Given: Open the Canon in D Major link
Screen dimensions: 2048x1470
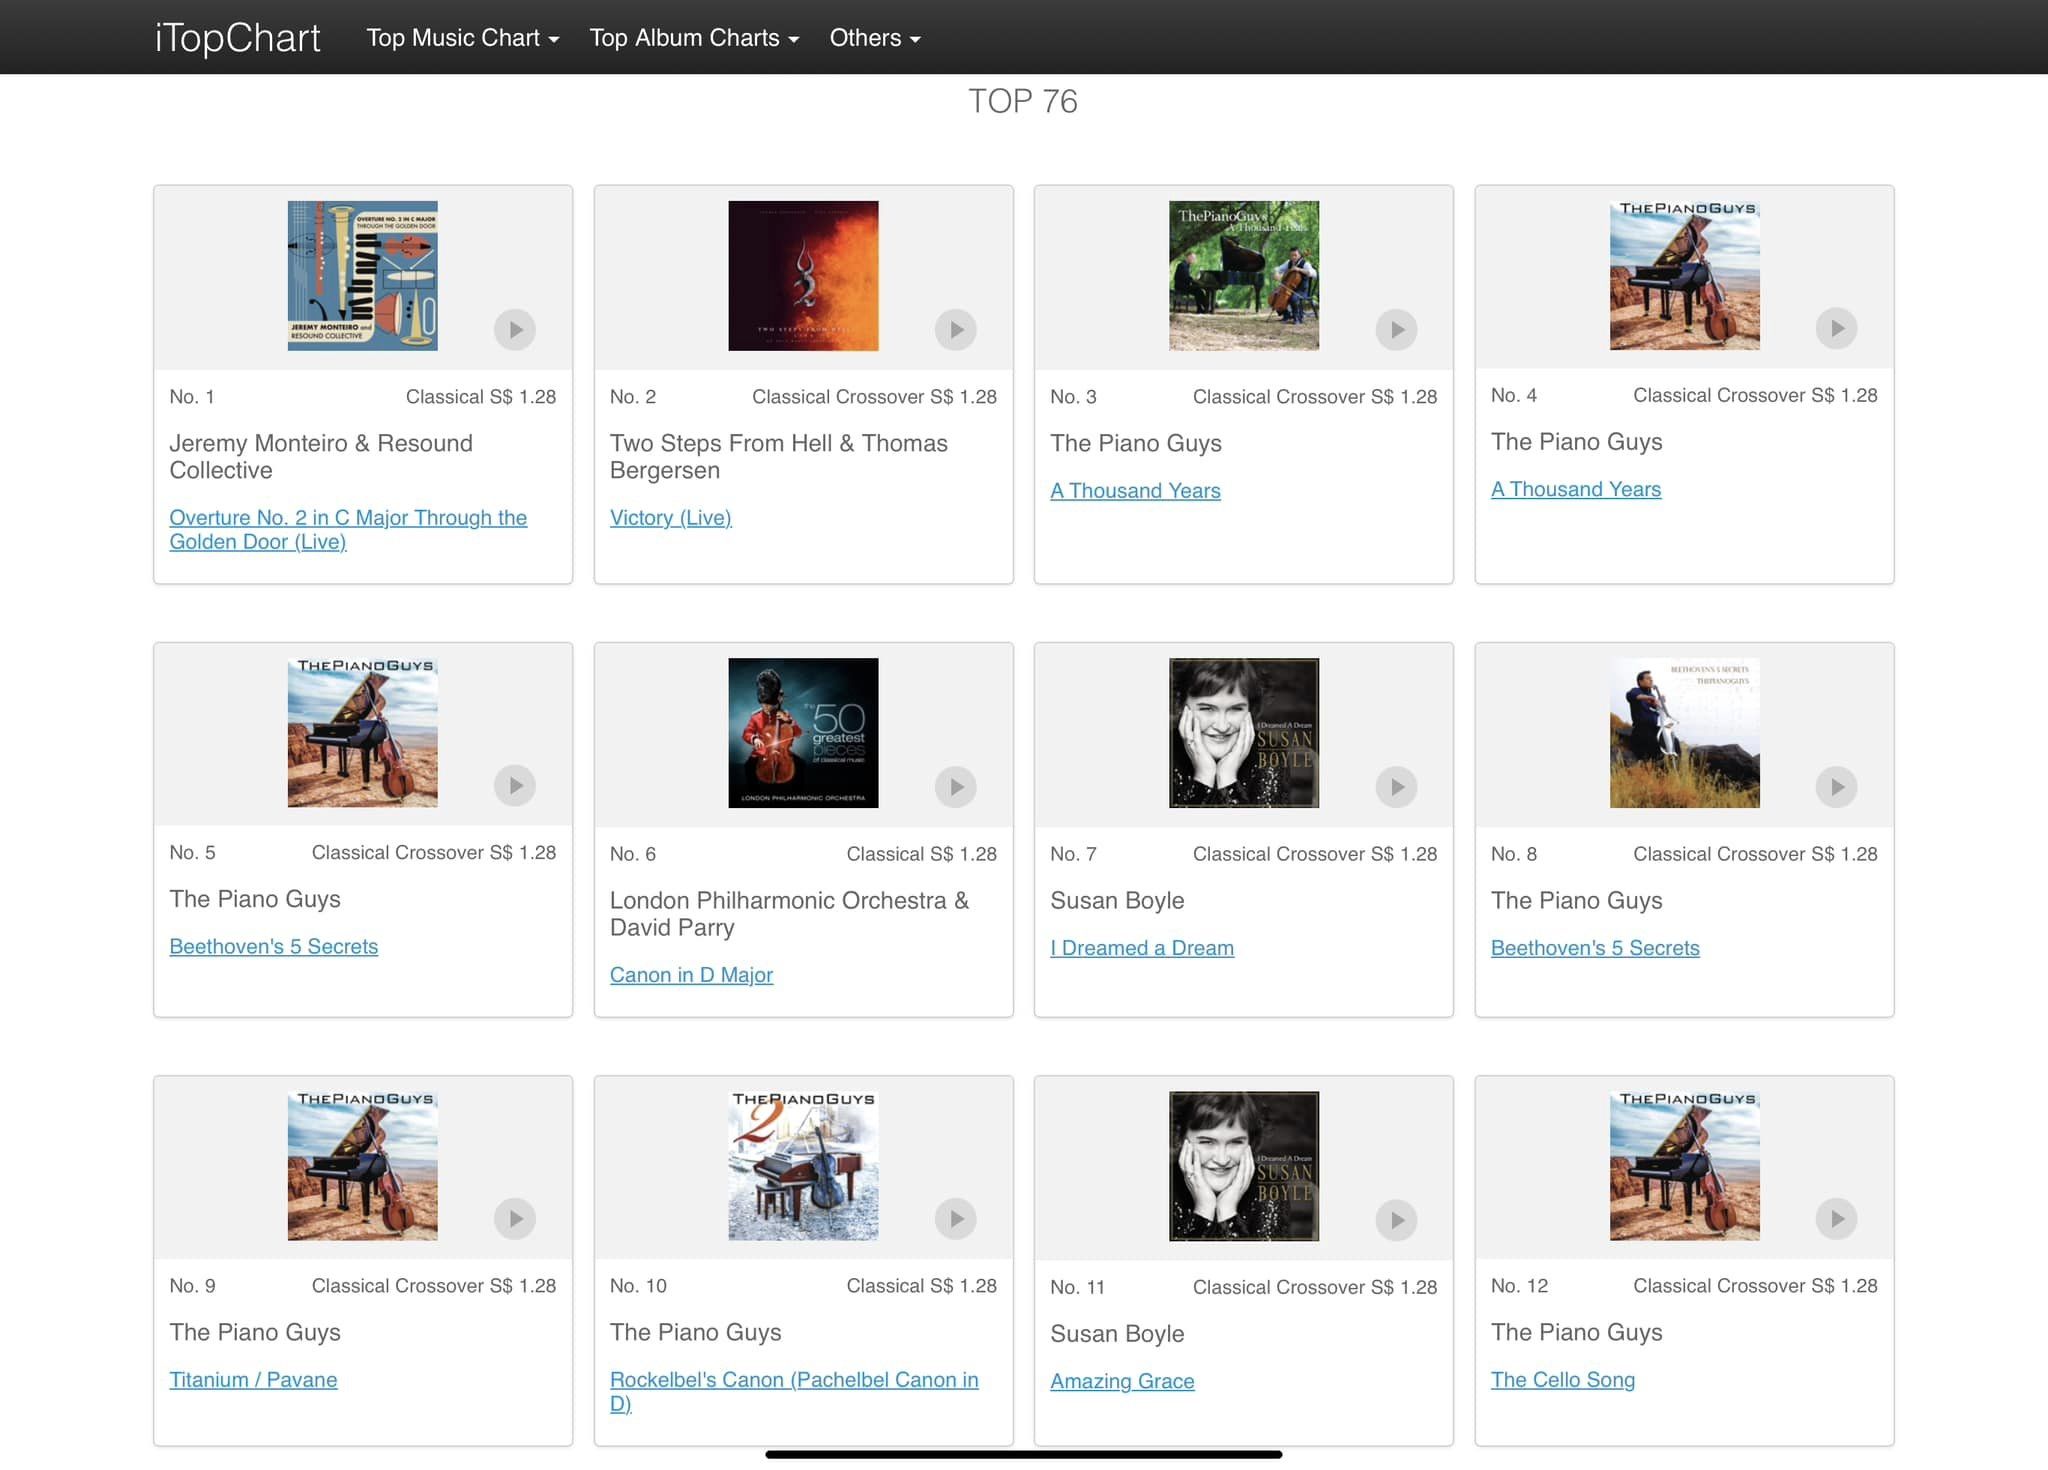Looking at the screenshot, I should 691,974.
